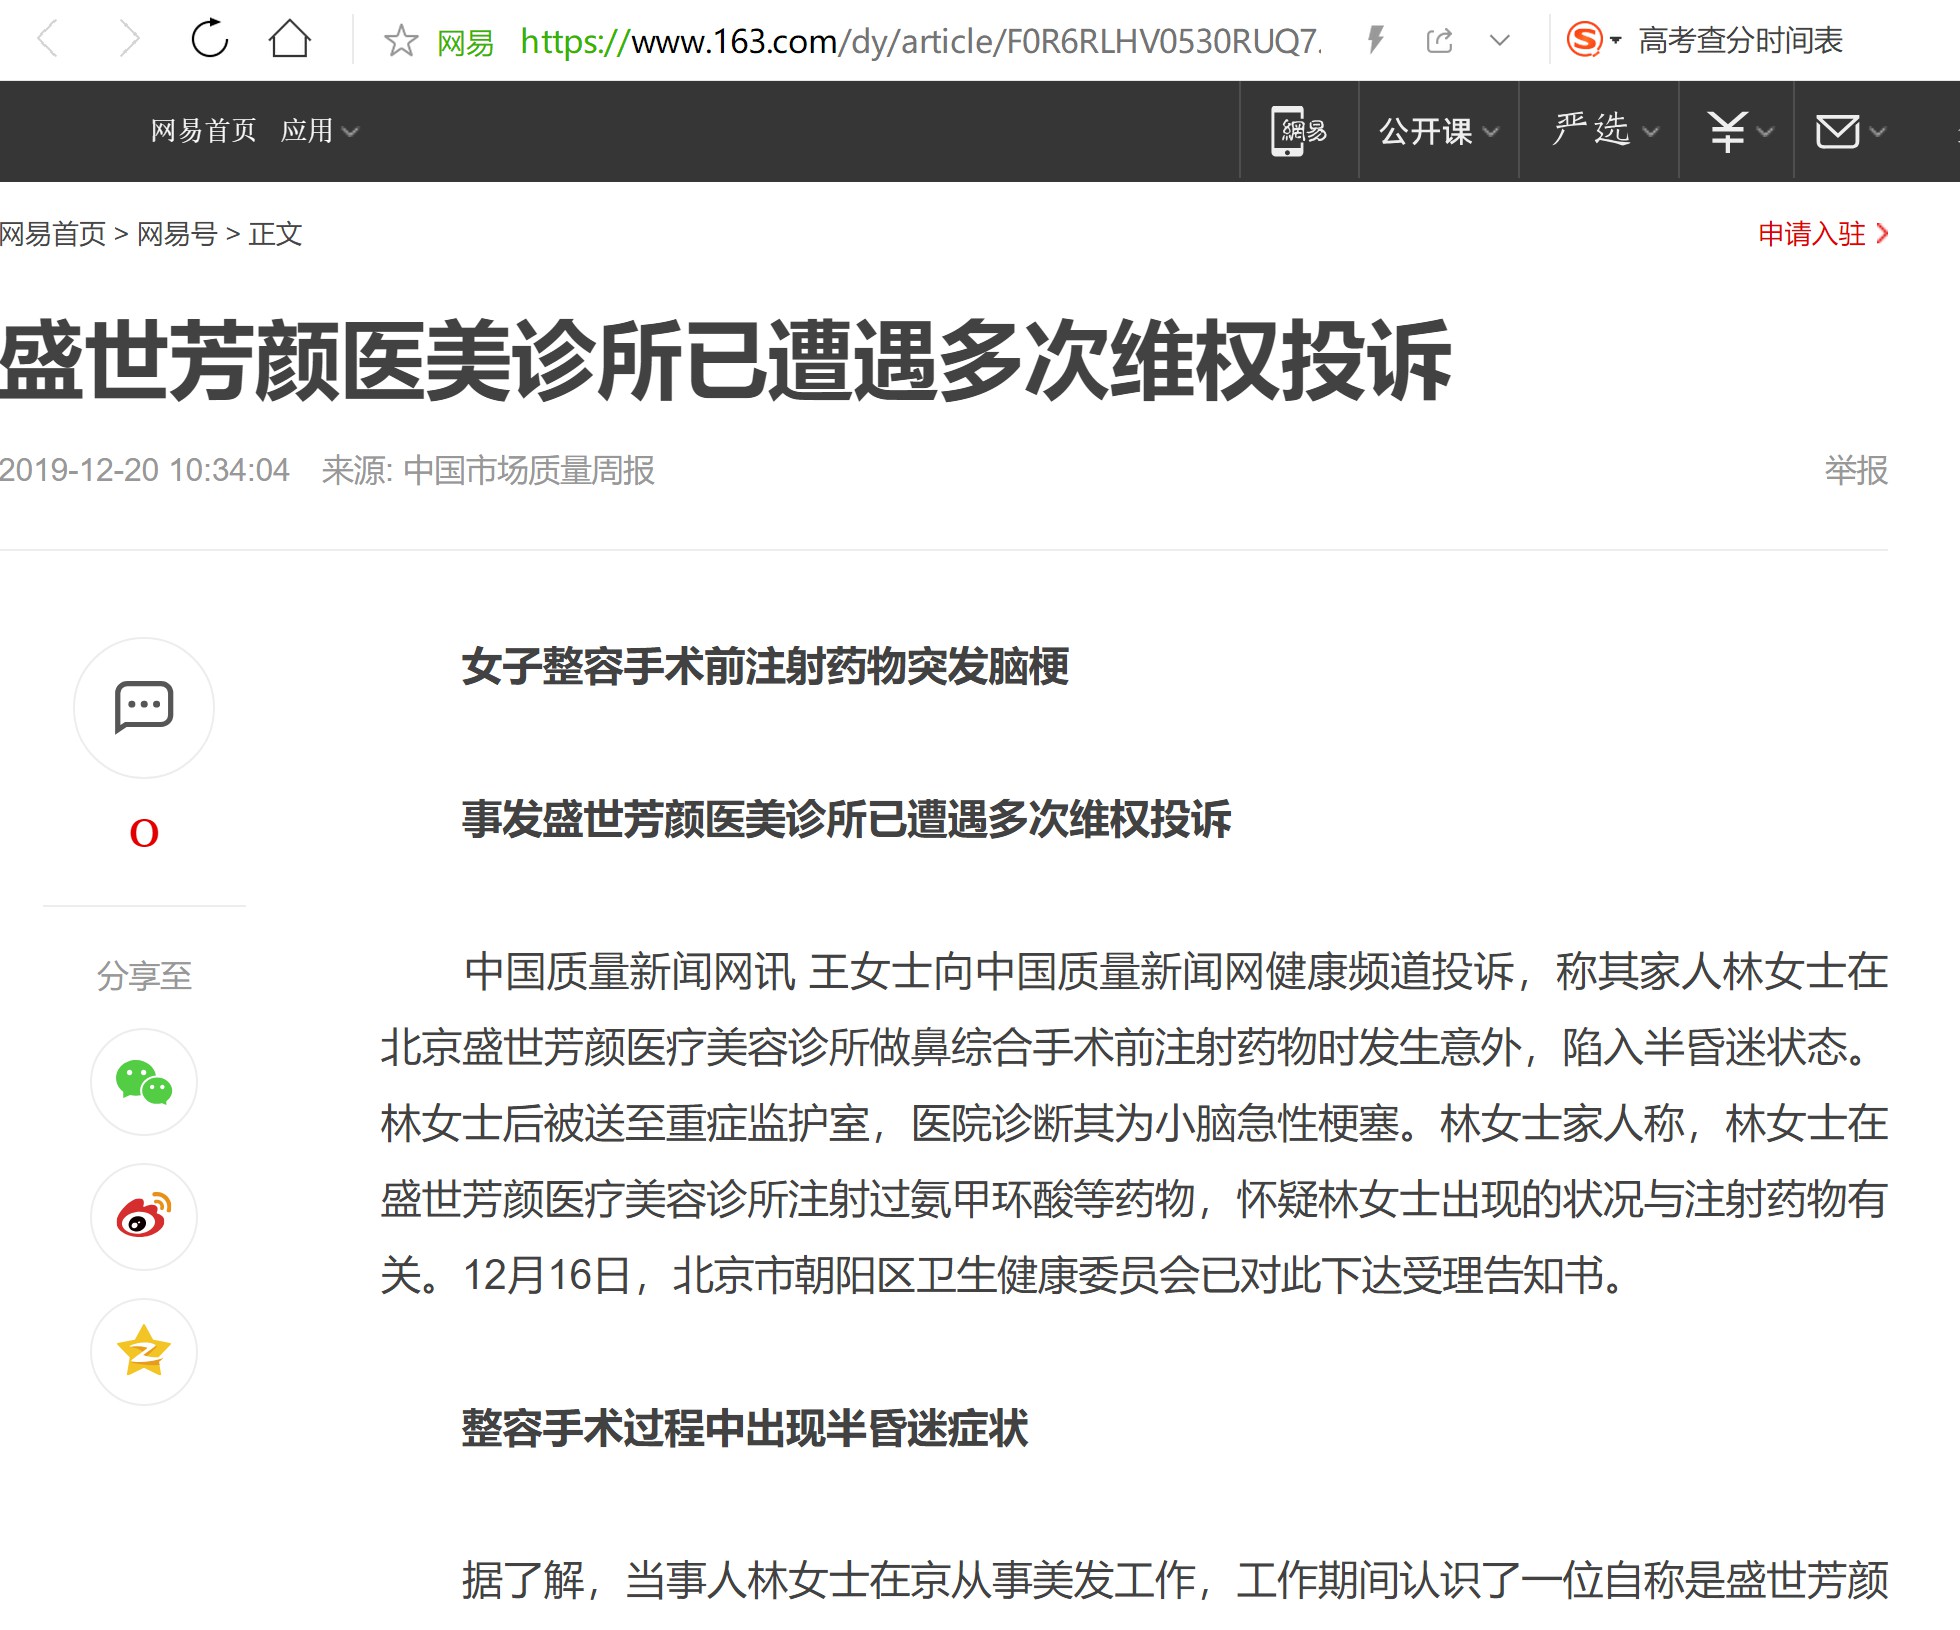1960x1630 pixels.
Task: Open Sogou search engine selector
Action: click(x=1593, y=40)
